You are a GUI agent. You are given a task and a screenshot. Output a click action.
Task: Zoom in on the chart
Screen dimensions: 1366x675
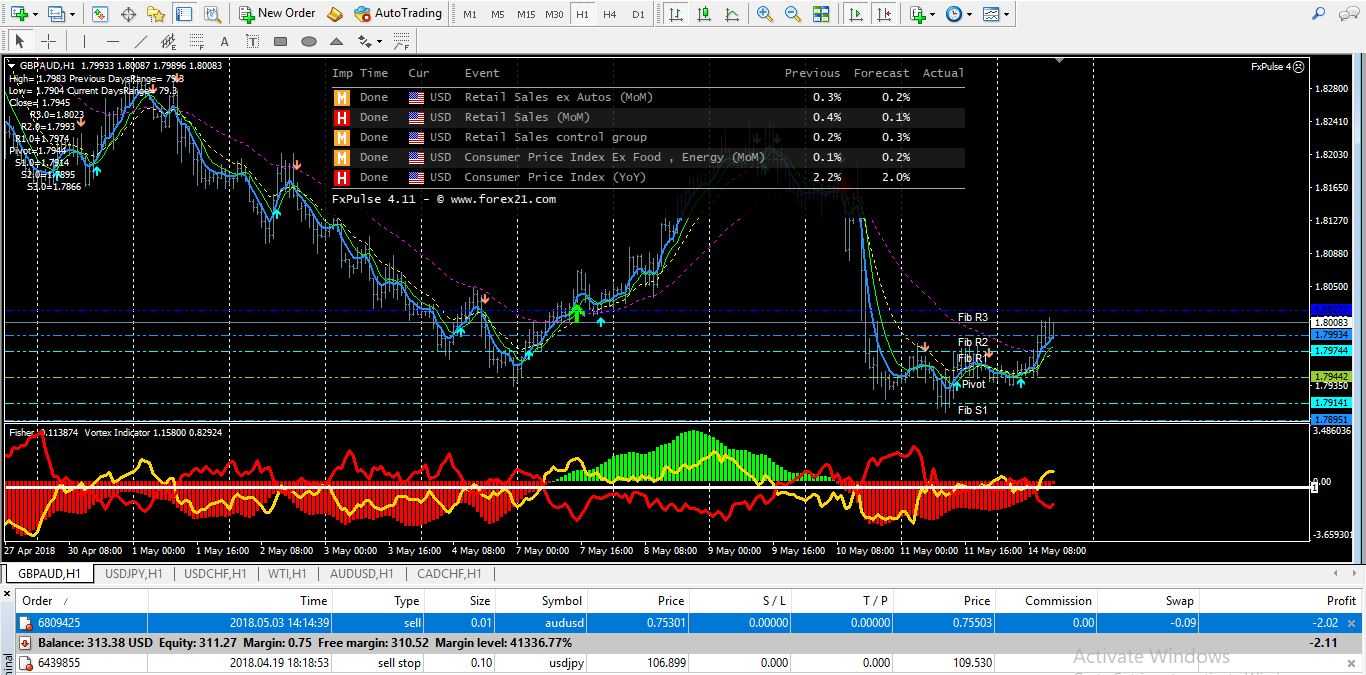(x=765, y=14)
